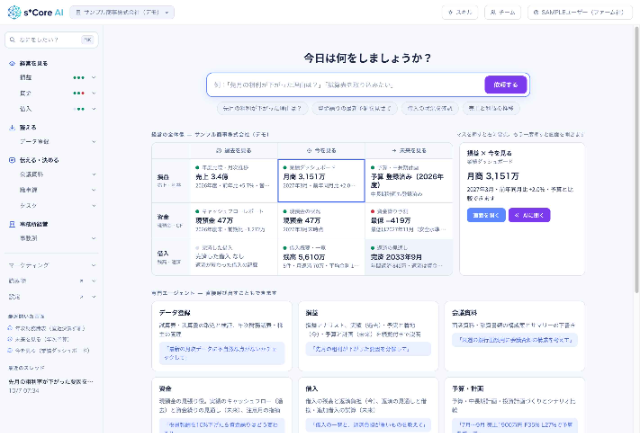Expand the 会議資料 sidebar item
Screen dimensions: 640x433
coord(94,174)
